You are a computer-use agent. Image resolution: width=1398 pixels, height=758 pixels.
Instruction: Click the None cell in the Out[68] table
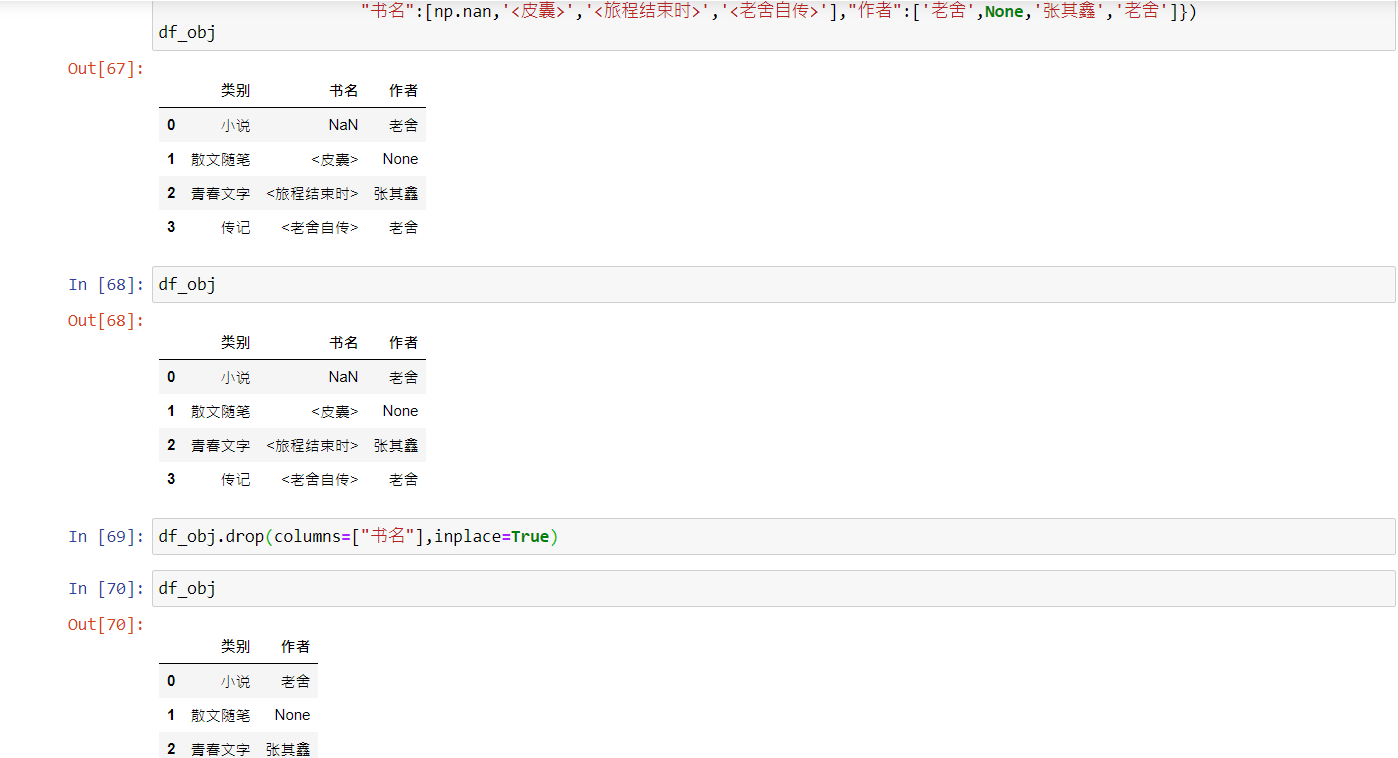coord(400,411)
